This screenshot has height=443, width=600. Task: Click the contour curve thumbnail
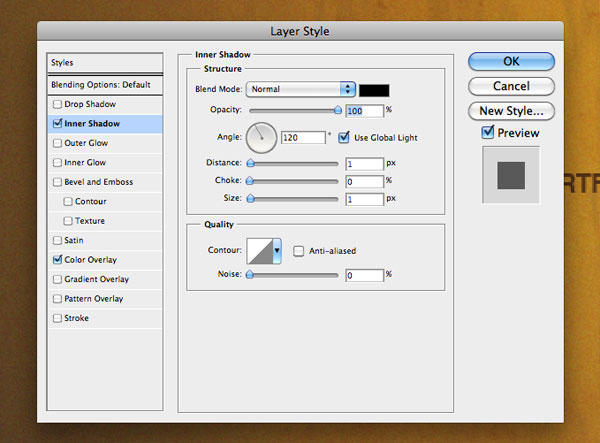click(259, 251)
